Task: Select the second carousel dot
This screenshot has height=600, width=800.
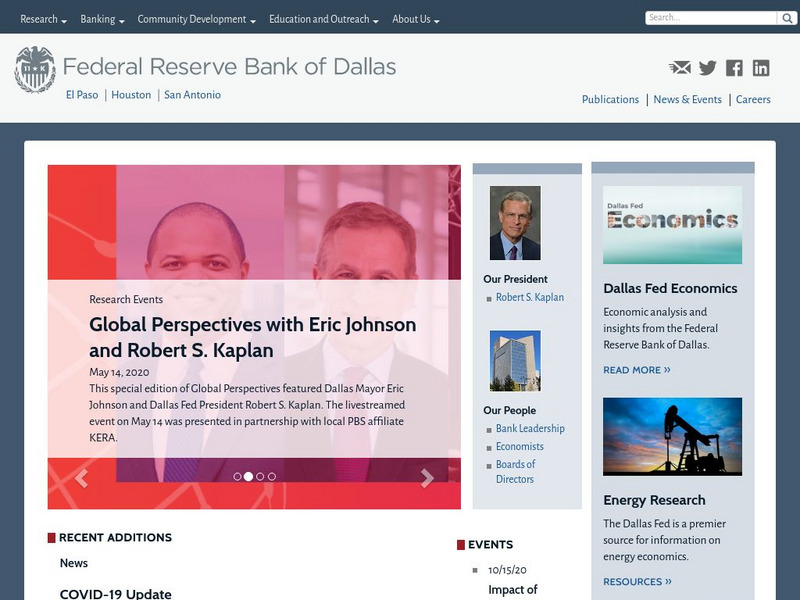Action: click(248, 477)
